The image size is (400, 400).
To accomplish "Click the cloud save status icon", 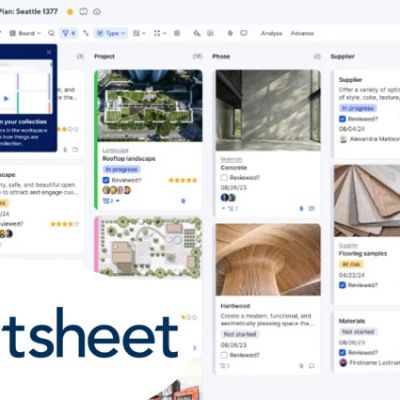I will click(x=97, y=12).
